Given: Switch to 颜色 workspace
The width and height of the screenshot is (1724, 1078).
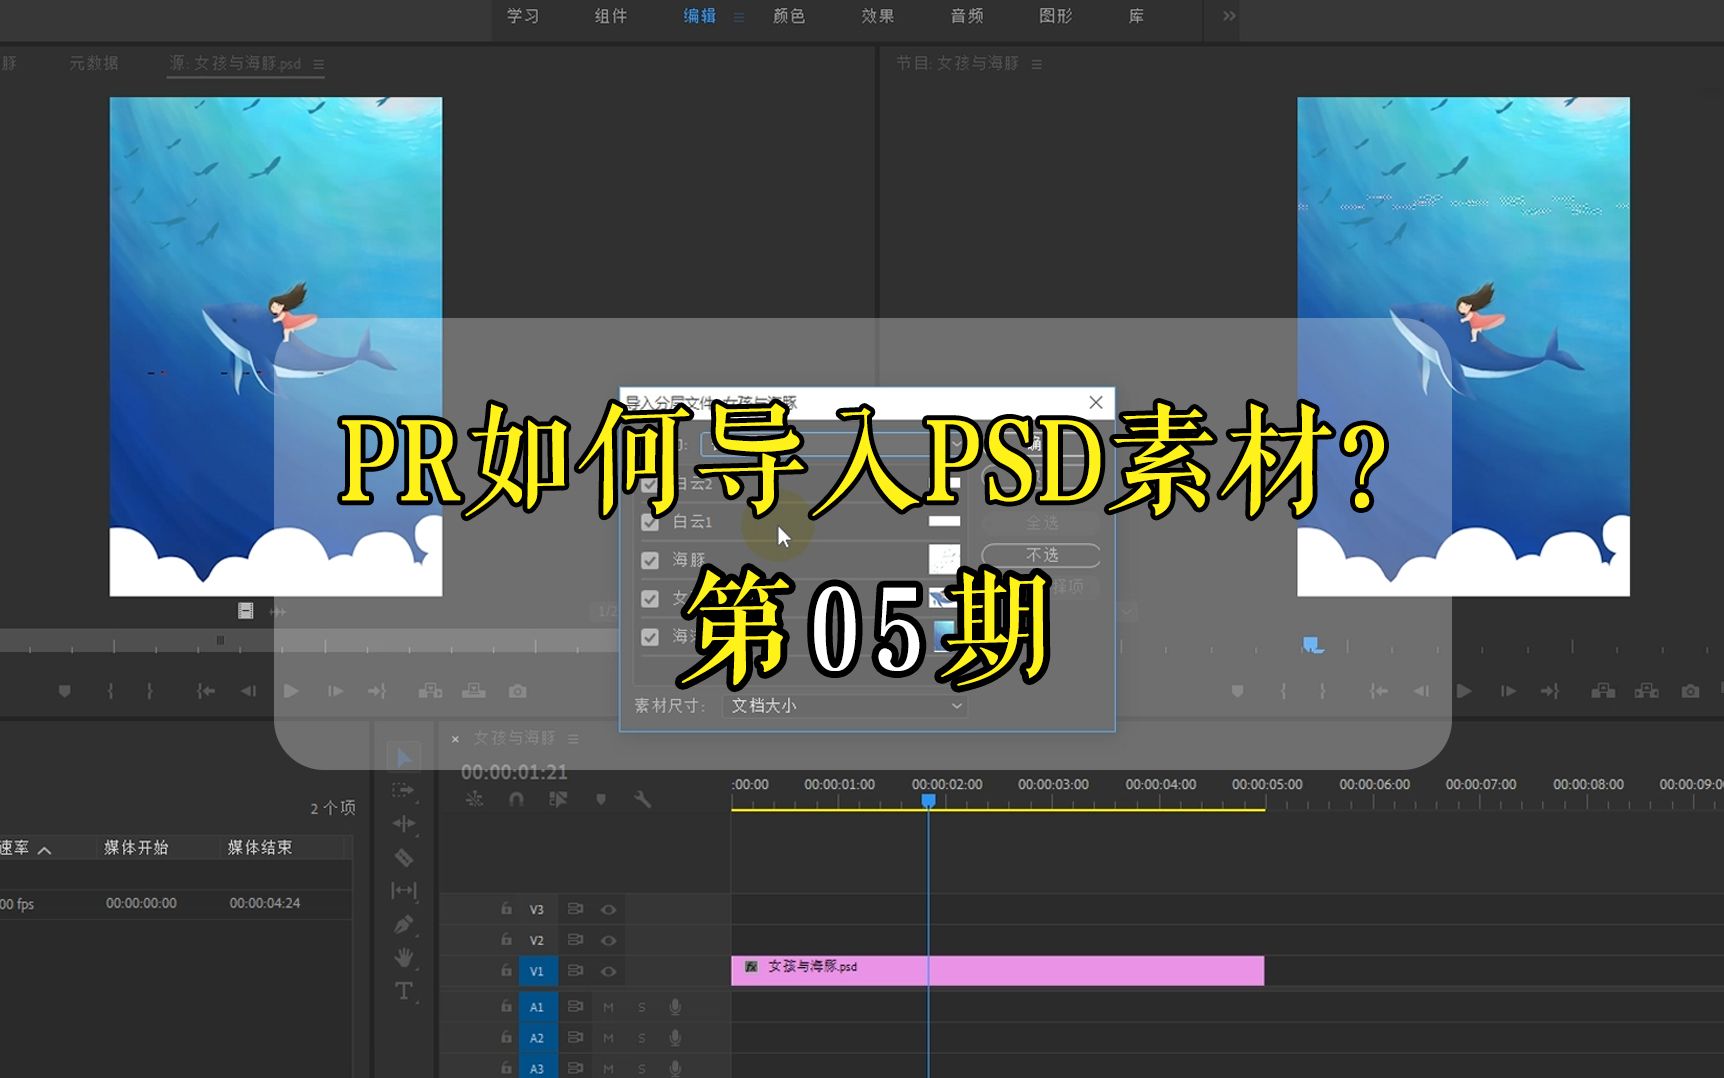Looking at the screenshot, I should click(x=789, y=16).
